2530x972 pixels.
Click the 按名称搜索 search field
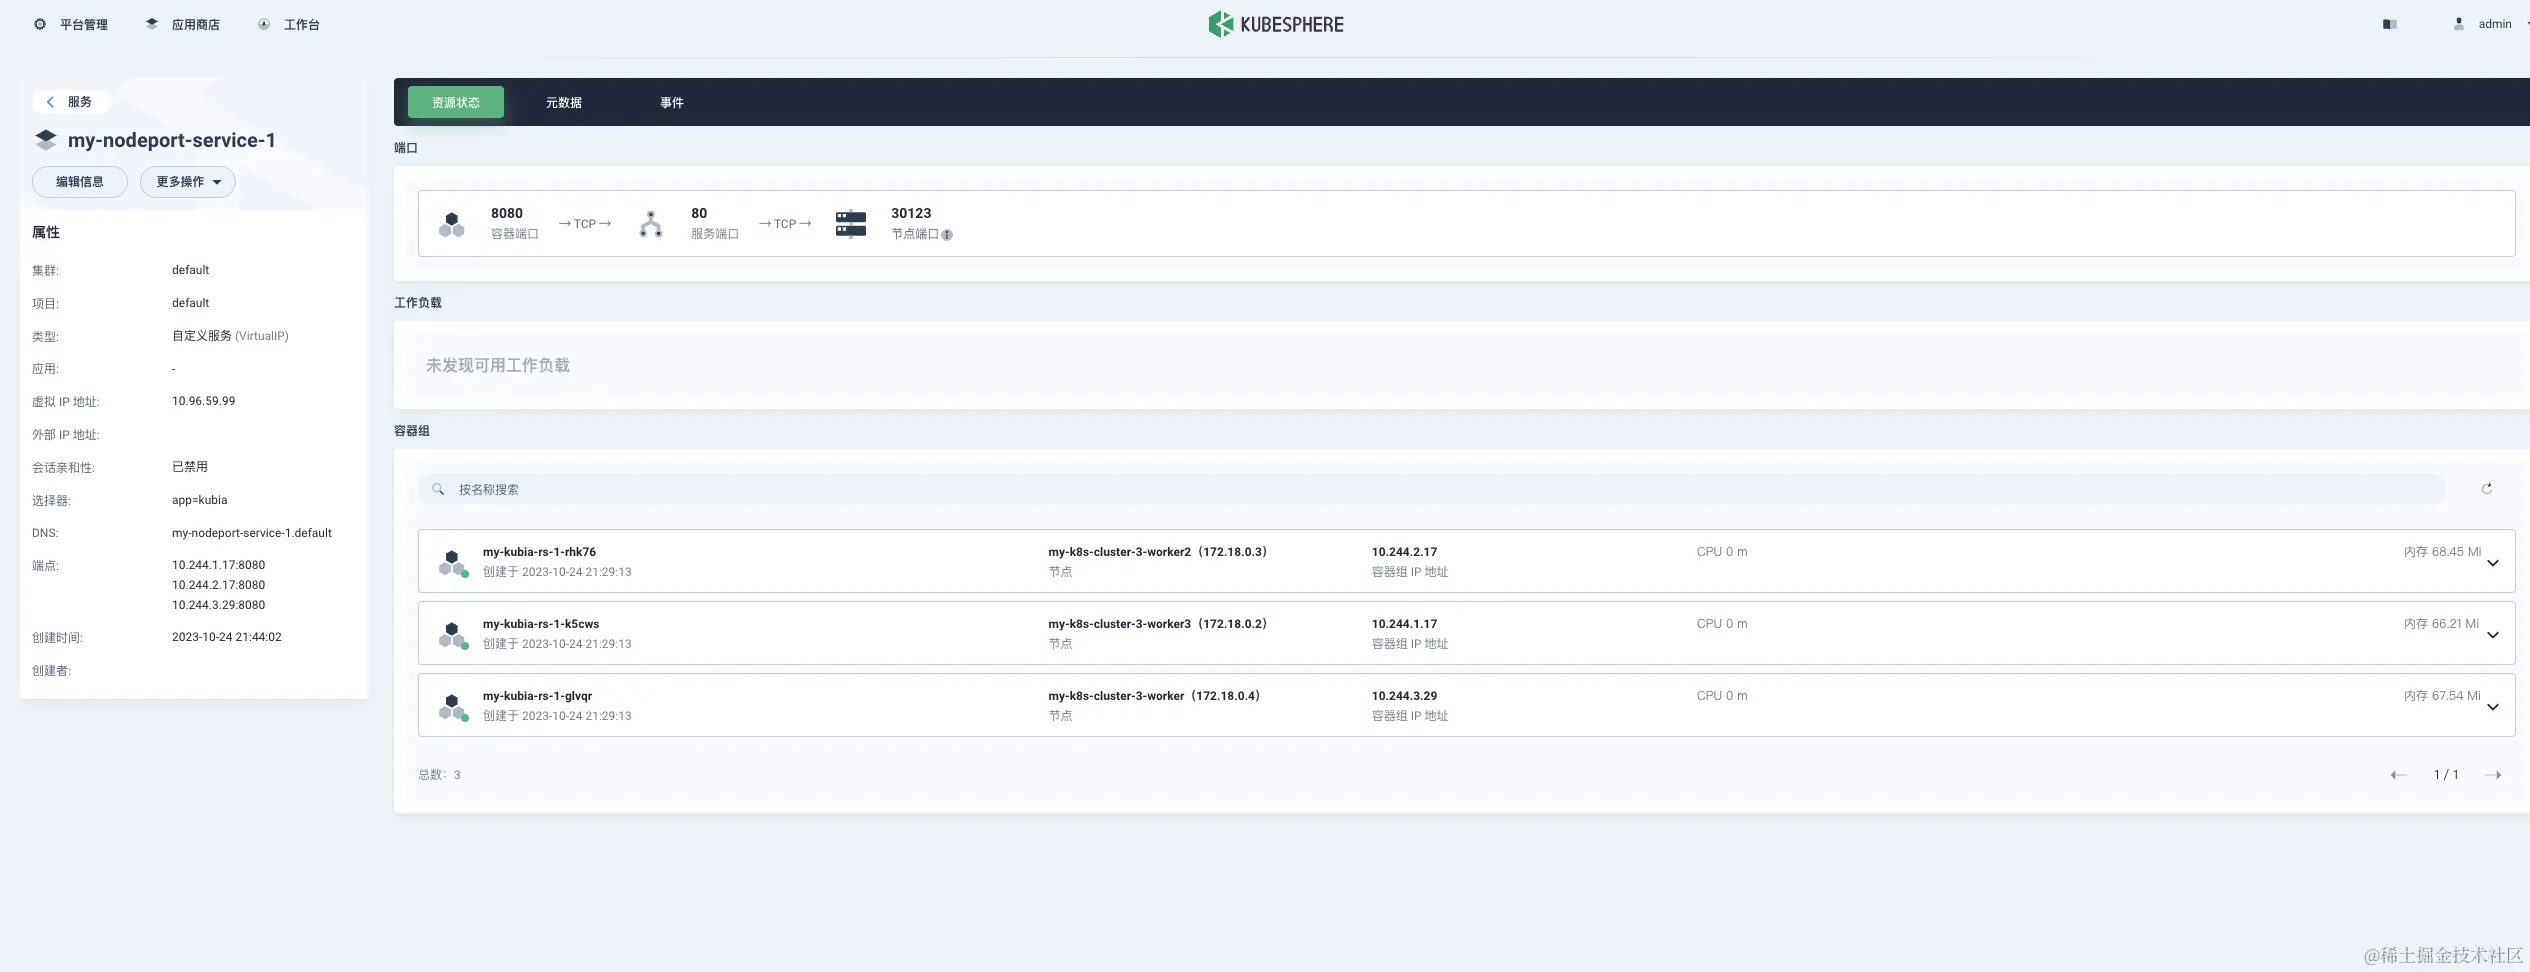tap(1432, 489)
